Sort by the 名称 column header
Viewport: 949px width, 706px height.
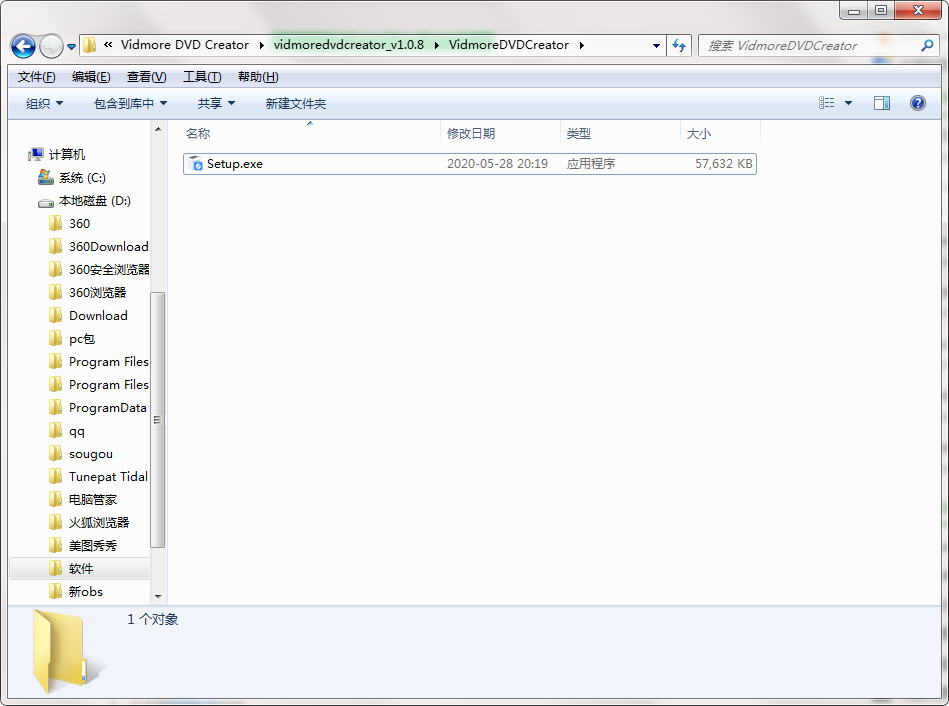pos(198,134)
